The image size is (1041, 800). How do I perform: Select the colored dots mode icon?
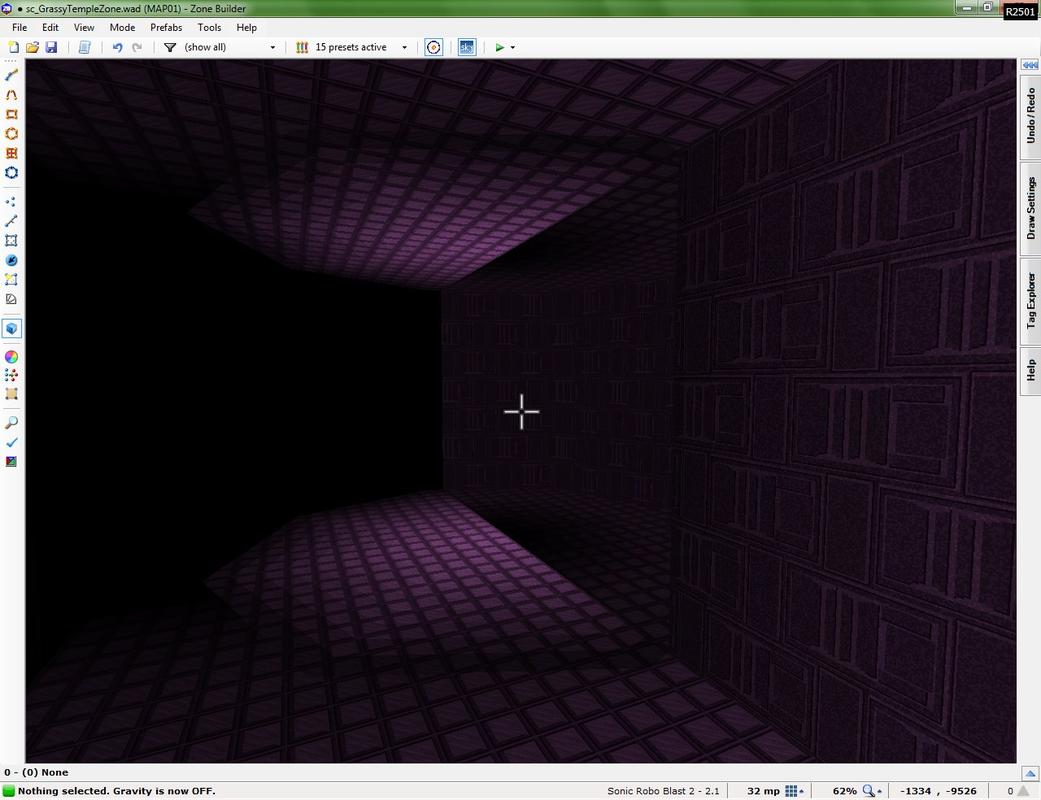(11, 375)
